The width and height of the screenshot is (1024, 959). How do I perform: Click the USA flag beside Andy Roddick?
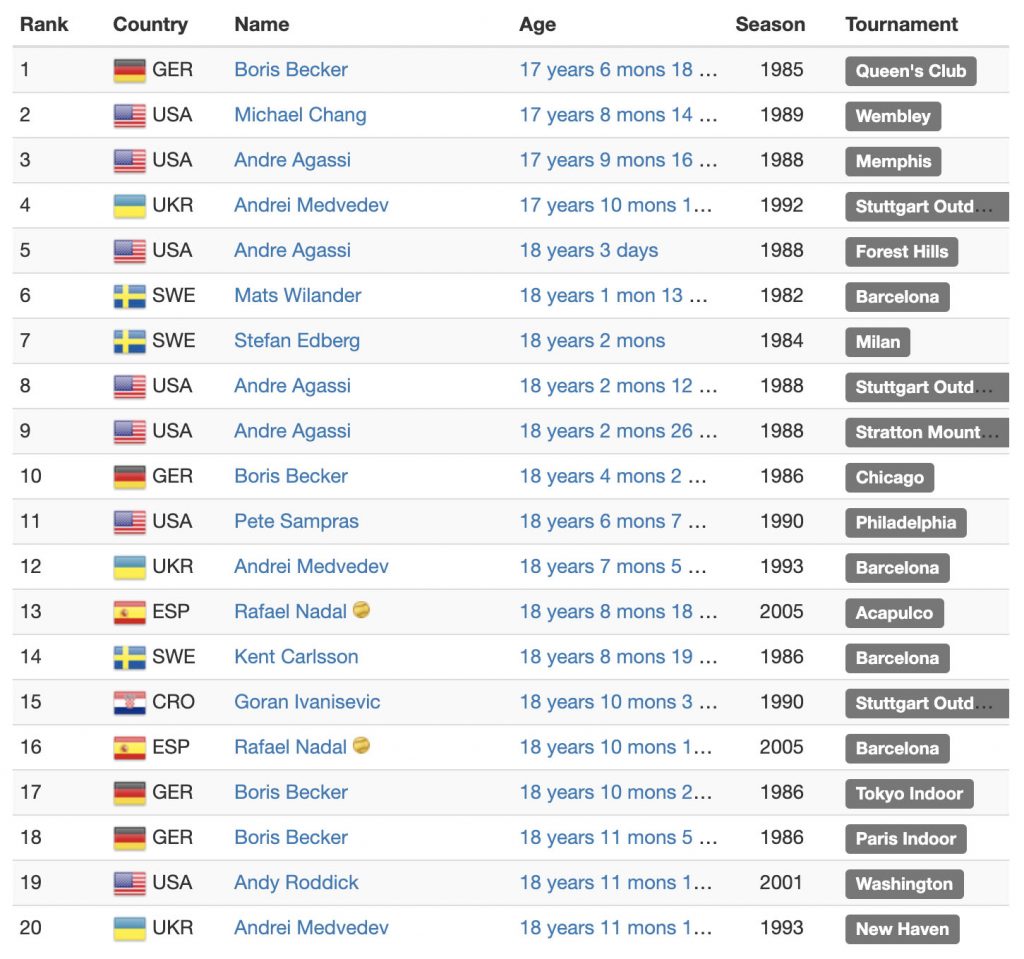click(129, 883)
